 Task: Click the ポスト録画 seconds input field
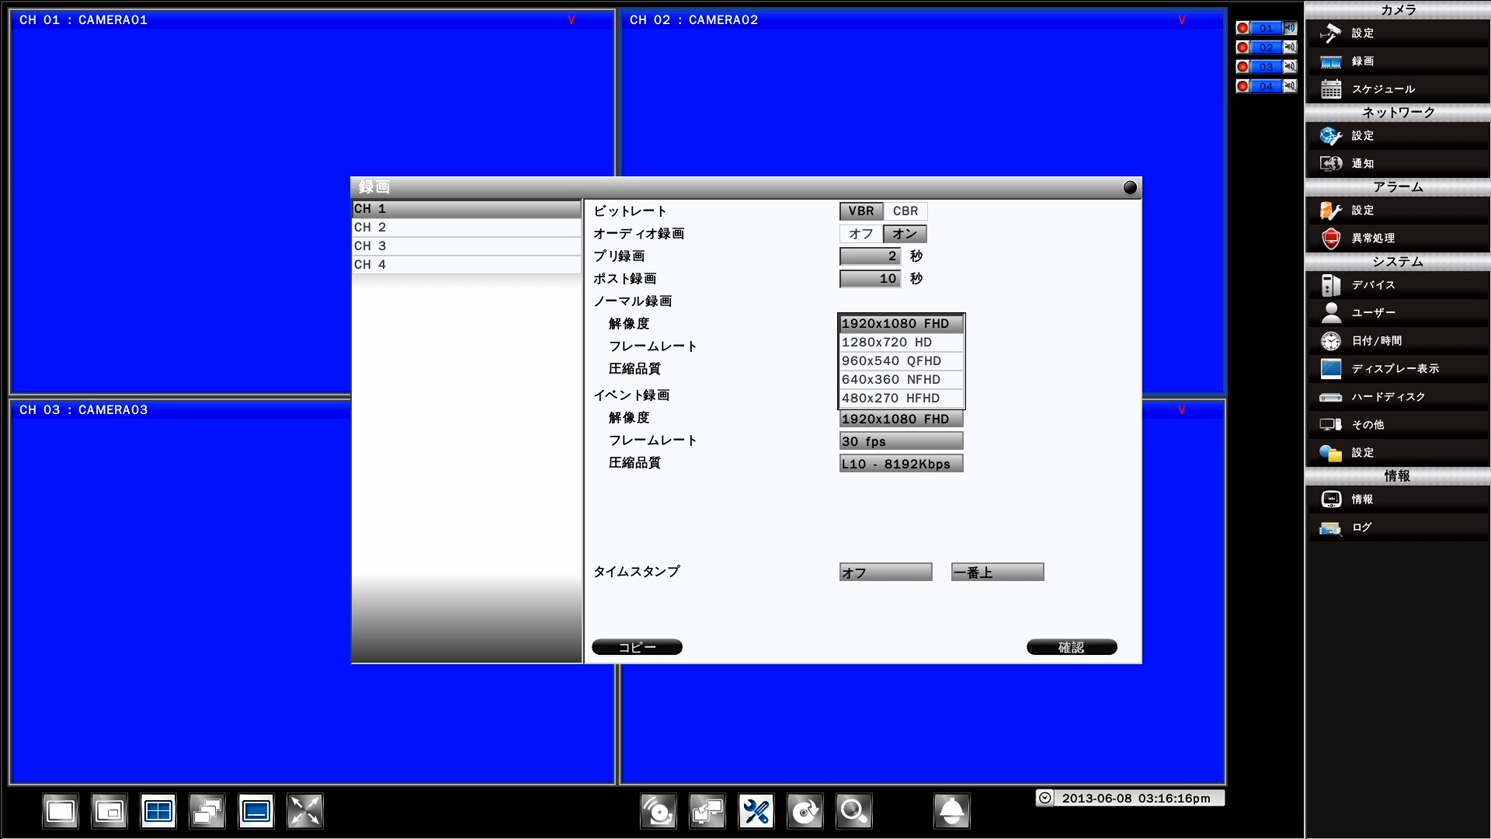click(872, 278)
